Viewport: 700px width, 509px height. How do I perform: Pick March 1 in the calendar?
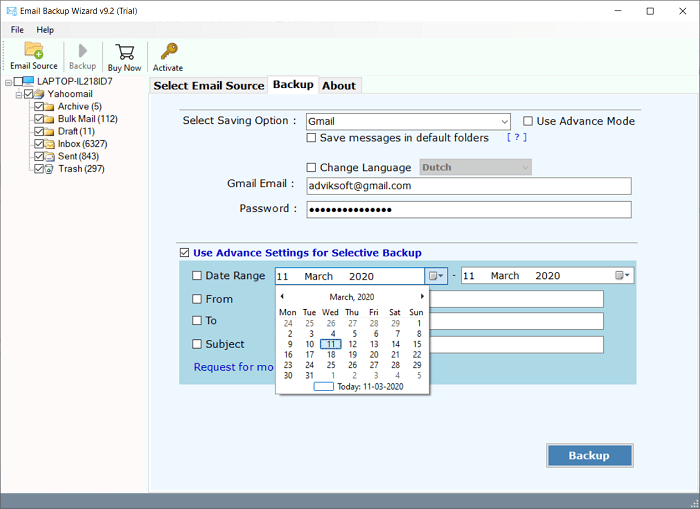pos(419,323)
